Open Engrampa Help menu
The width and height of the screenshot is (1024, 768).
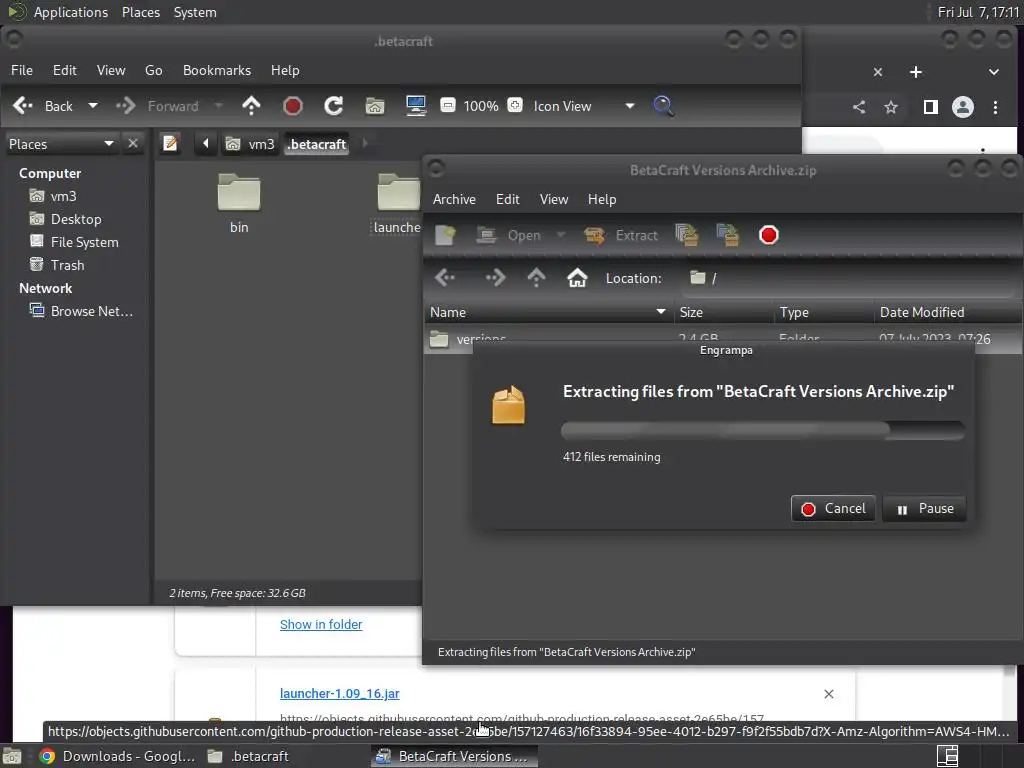tap(601, 199)
